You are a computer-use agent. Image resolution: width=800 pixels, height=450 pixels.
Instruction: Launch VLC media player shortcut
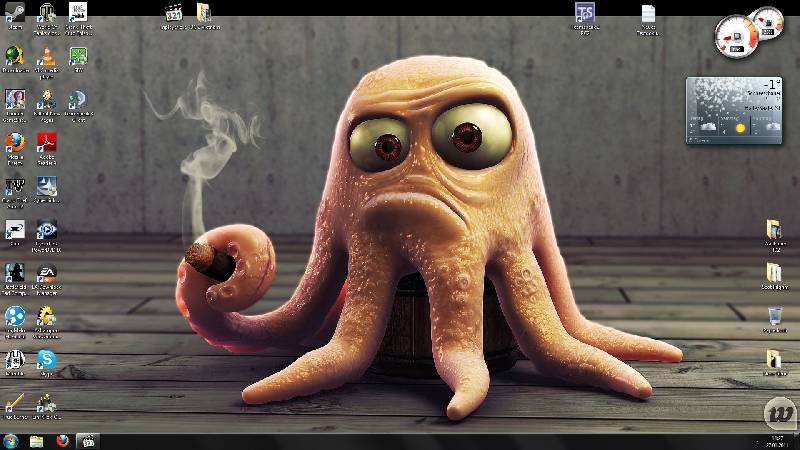46,55
